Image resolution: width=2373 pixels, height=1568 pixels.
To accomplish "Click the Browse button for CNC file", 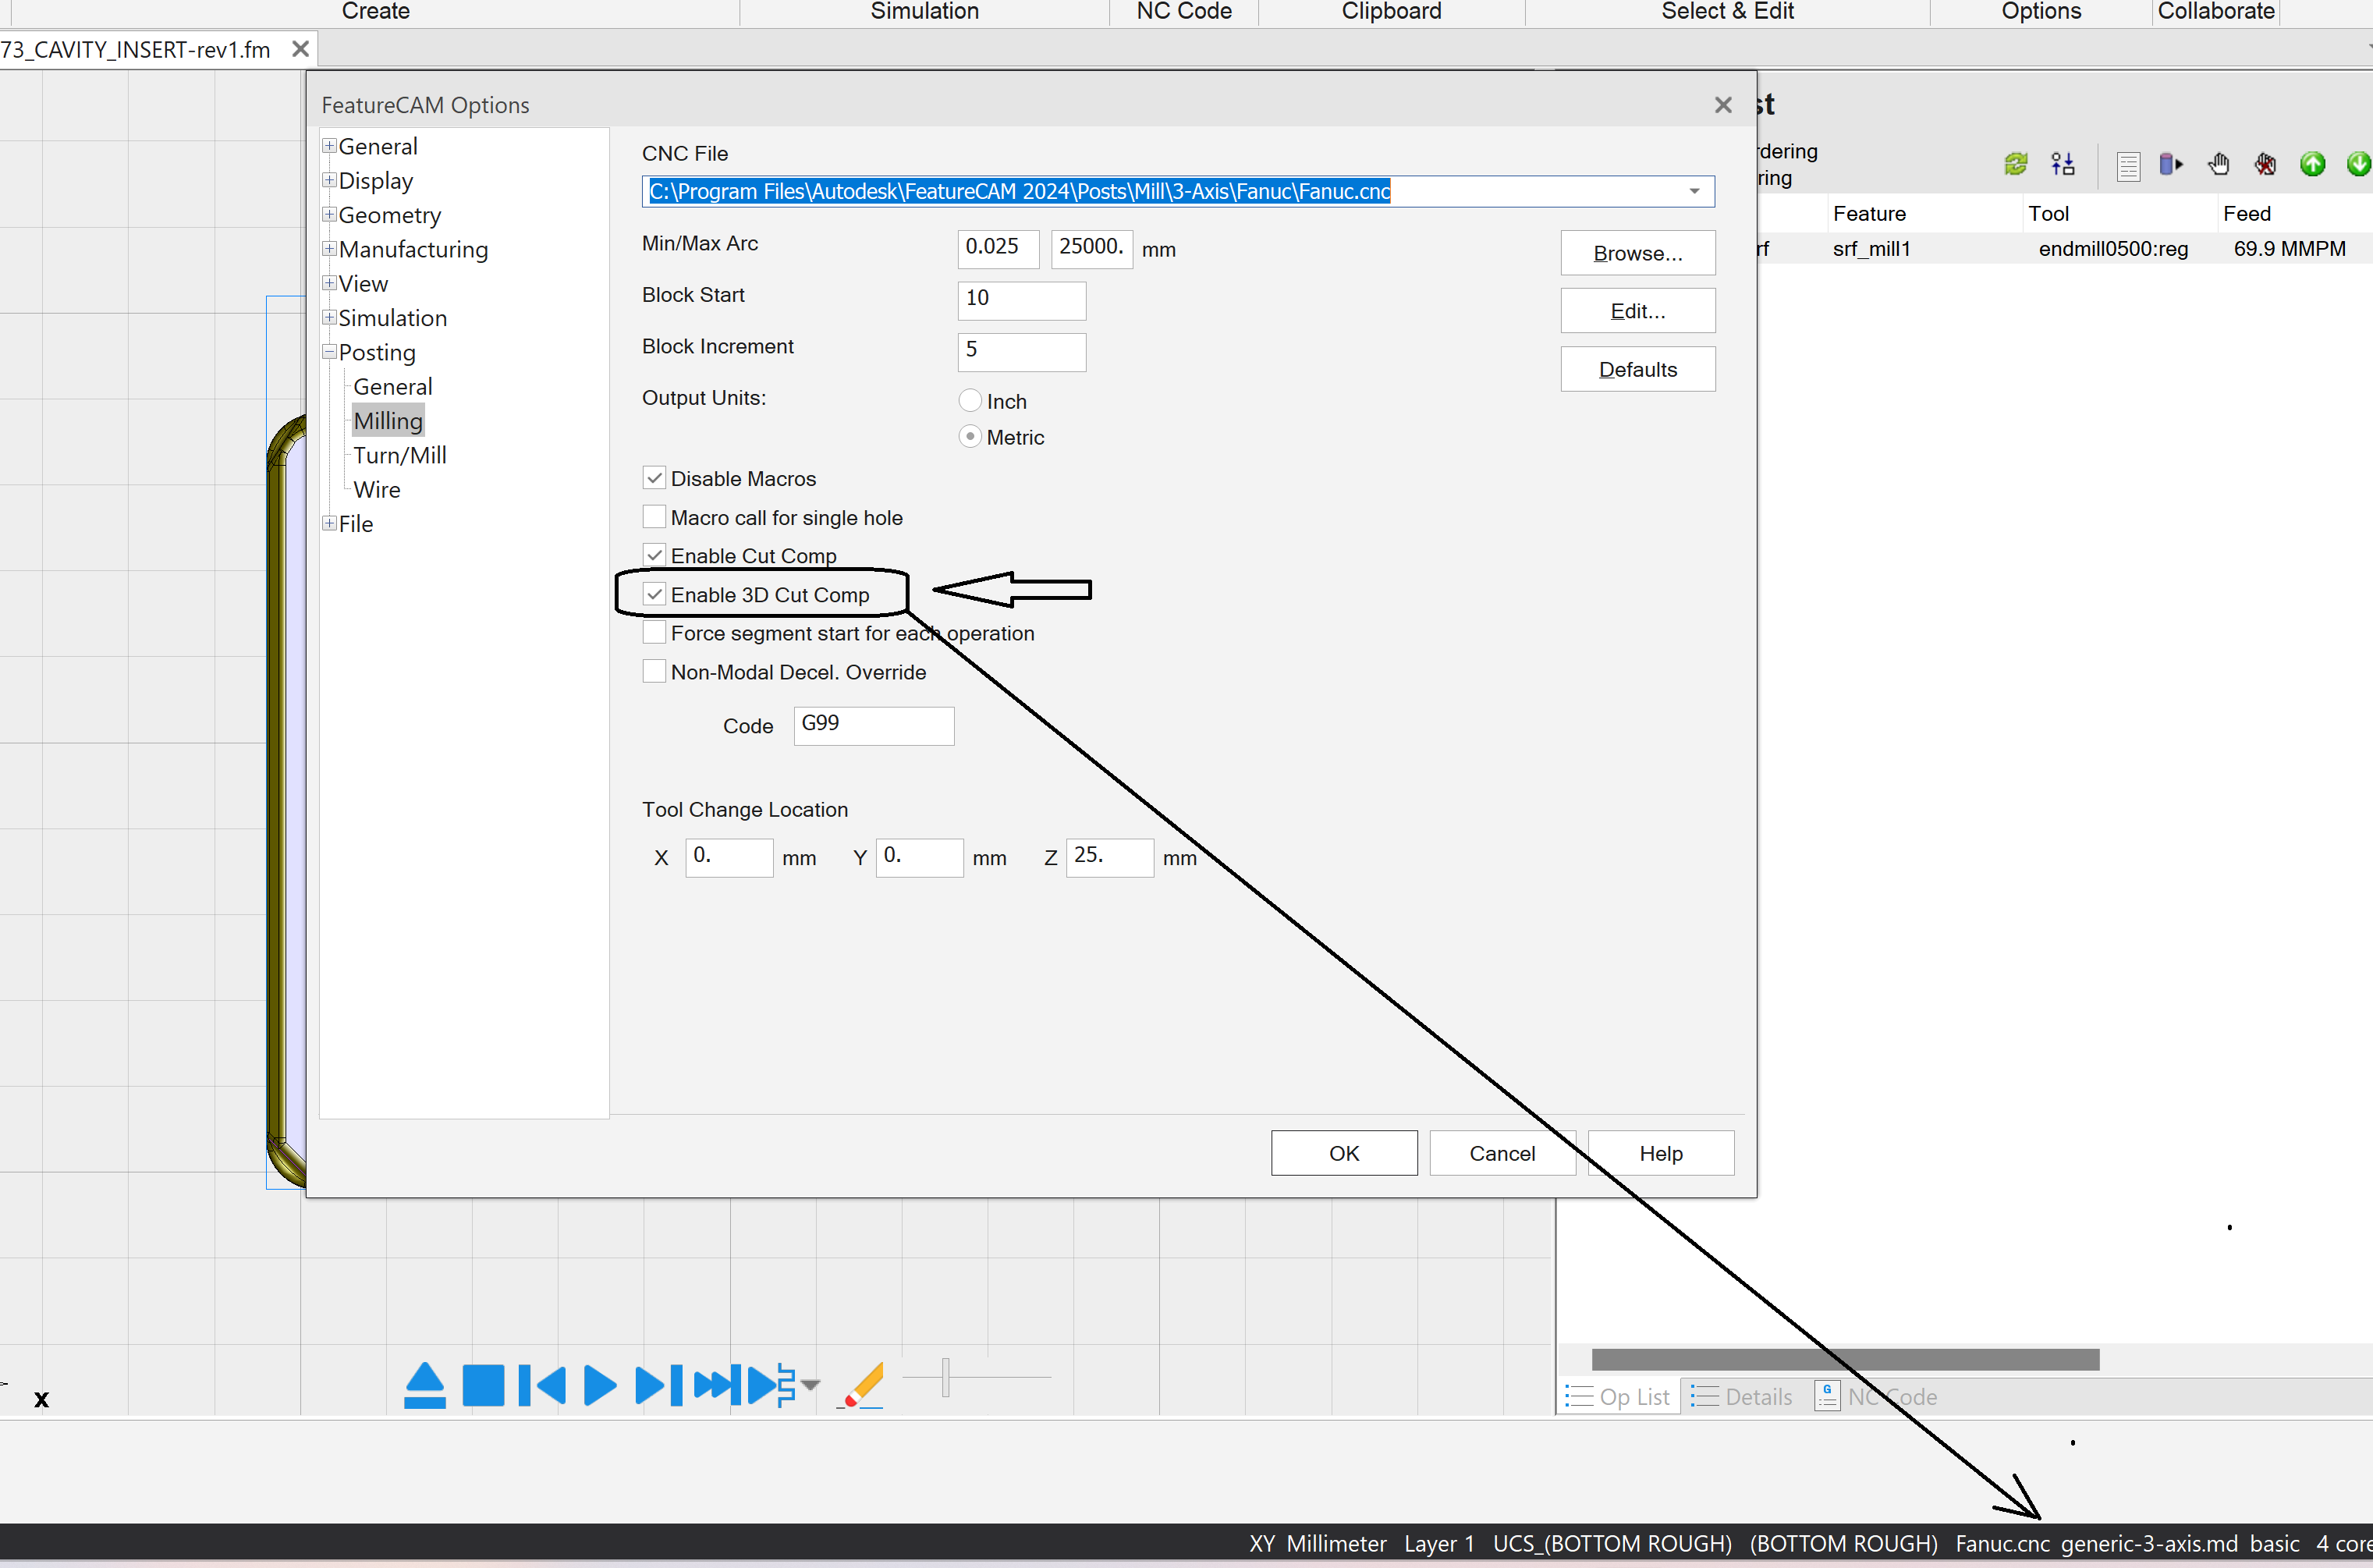I will (x=1637, y=252).
